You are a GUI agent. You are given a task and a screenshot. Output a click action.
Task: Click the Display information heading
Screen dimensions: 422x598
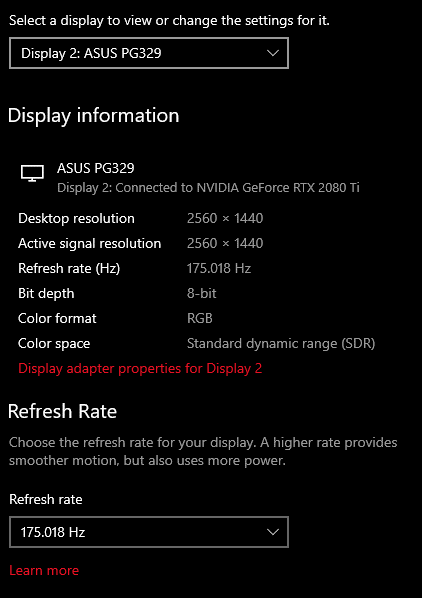tap(93, 116)
